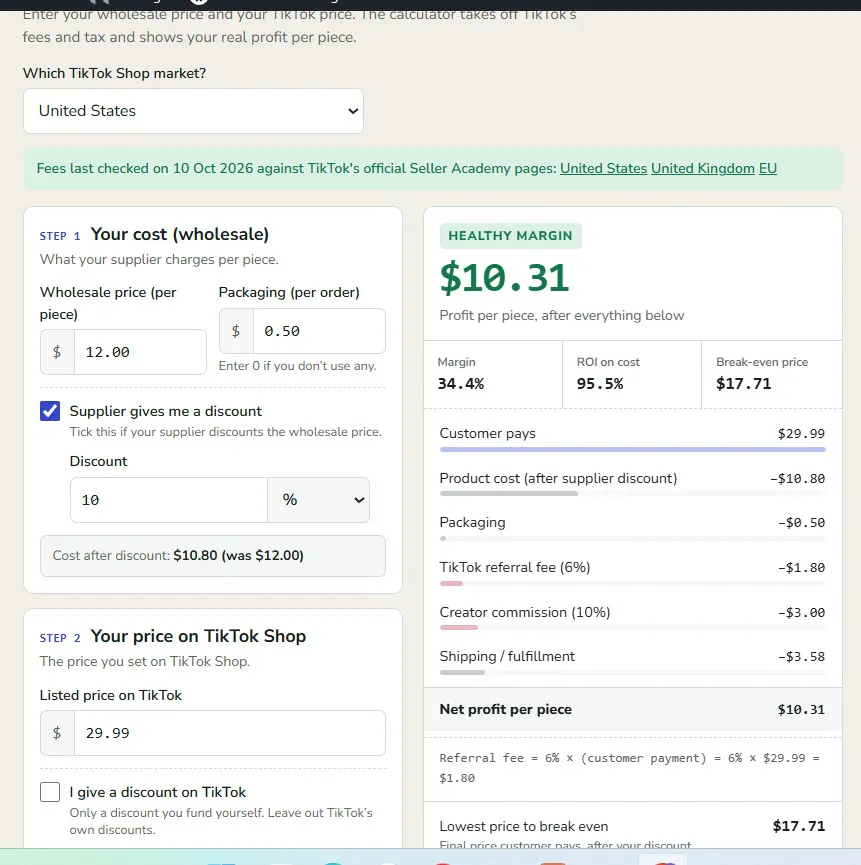This screenshot has width=861, height=865.
Task: Open the United States Seller Academy link
Action: (603, 168)
